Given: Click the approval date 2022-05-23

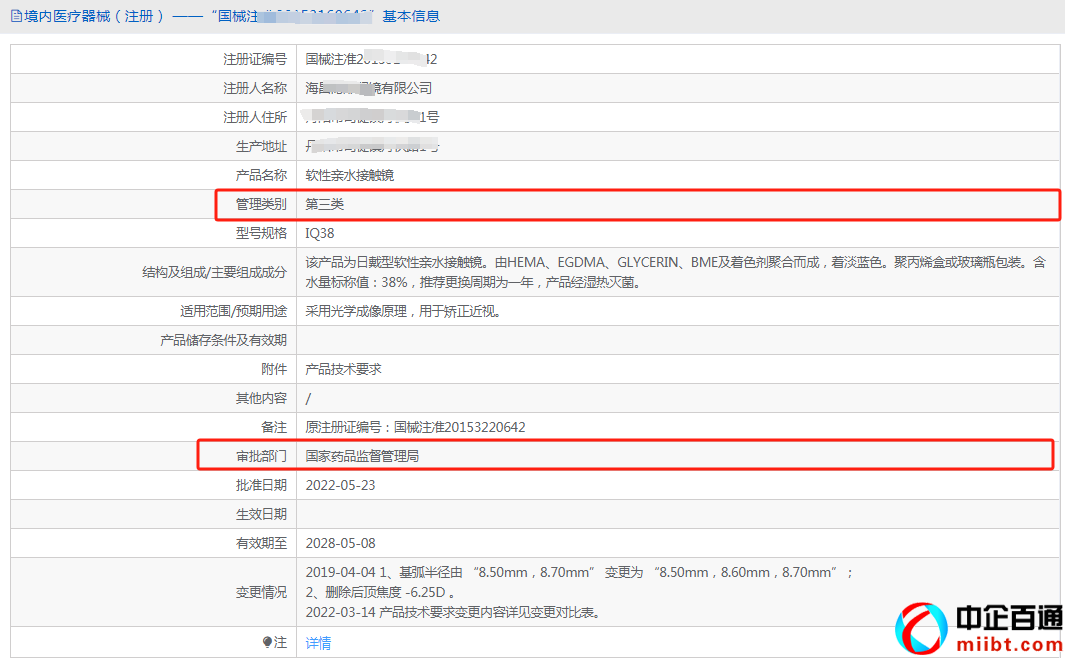Looking at the screenshot, I should coord(341,485).
